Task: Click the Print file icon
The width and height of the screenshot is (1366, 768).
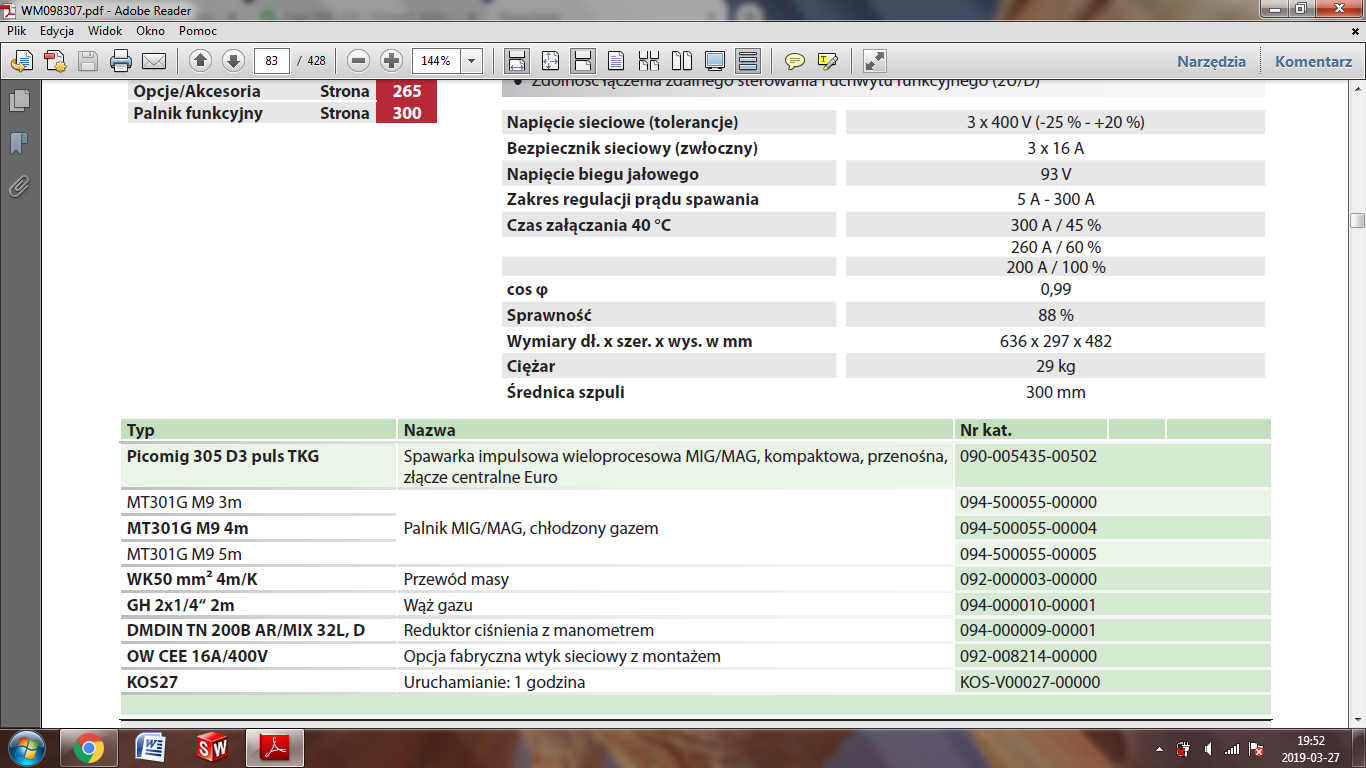Action: point(121,61)
